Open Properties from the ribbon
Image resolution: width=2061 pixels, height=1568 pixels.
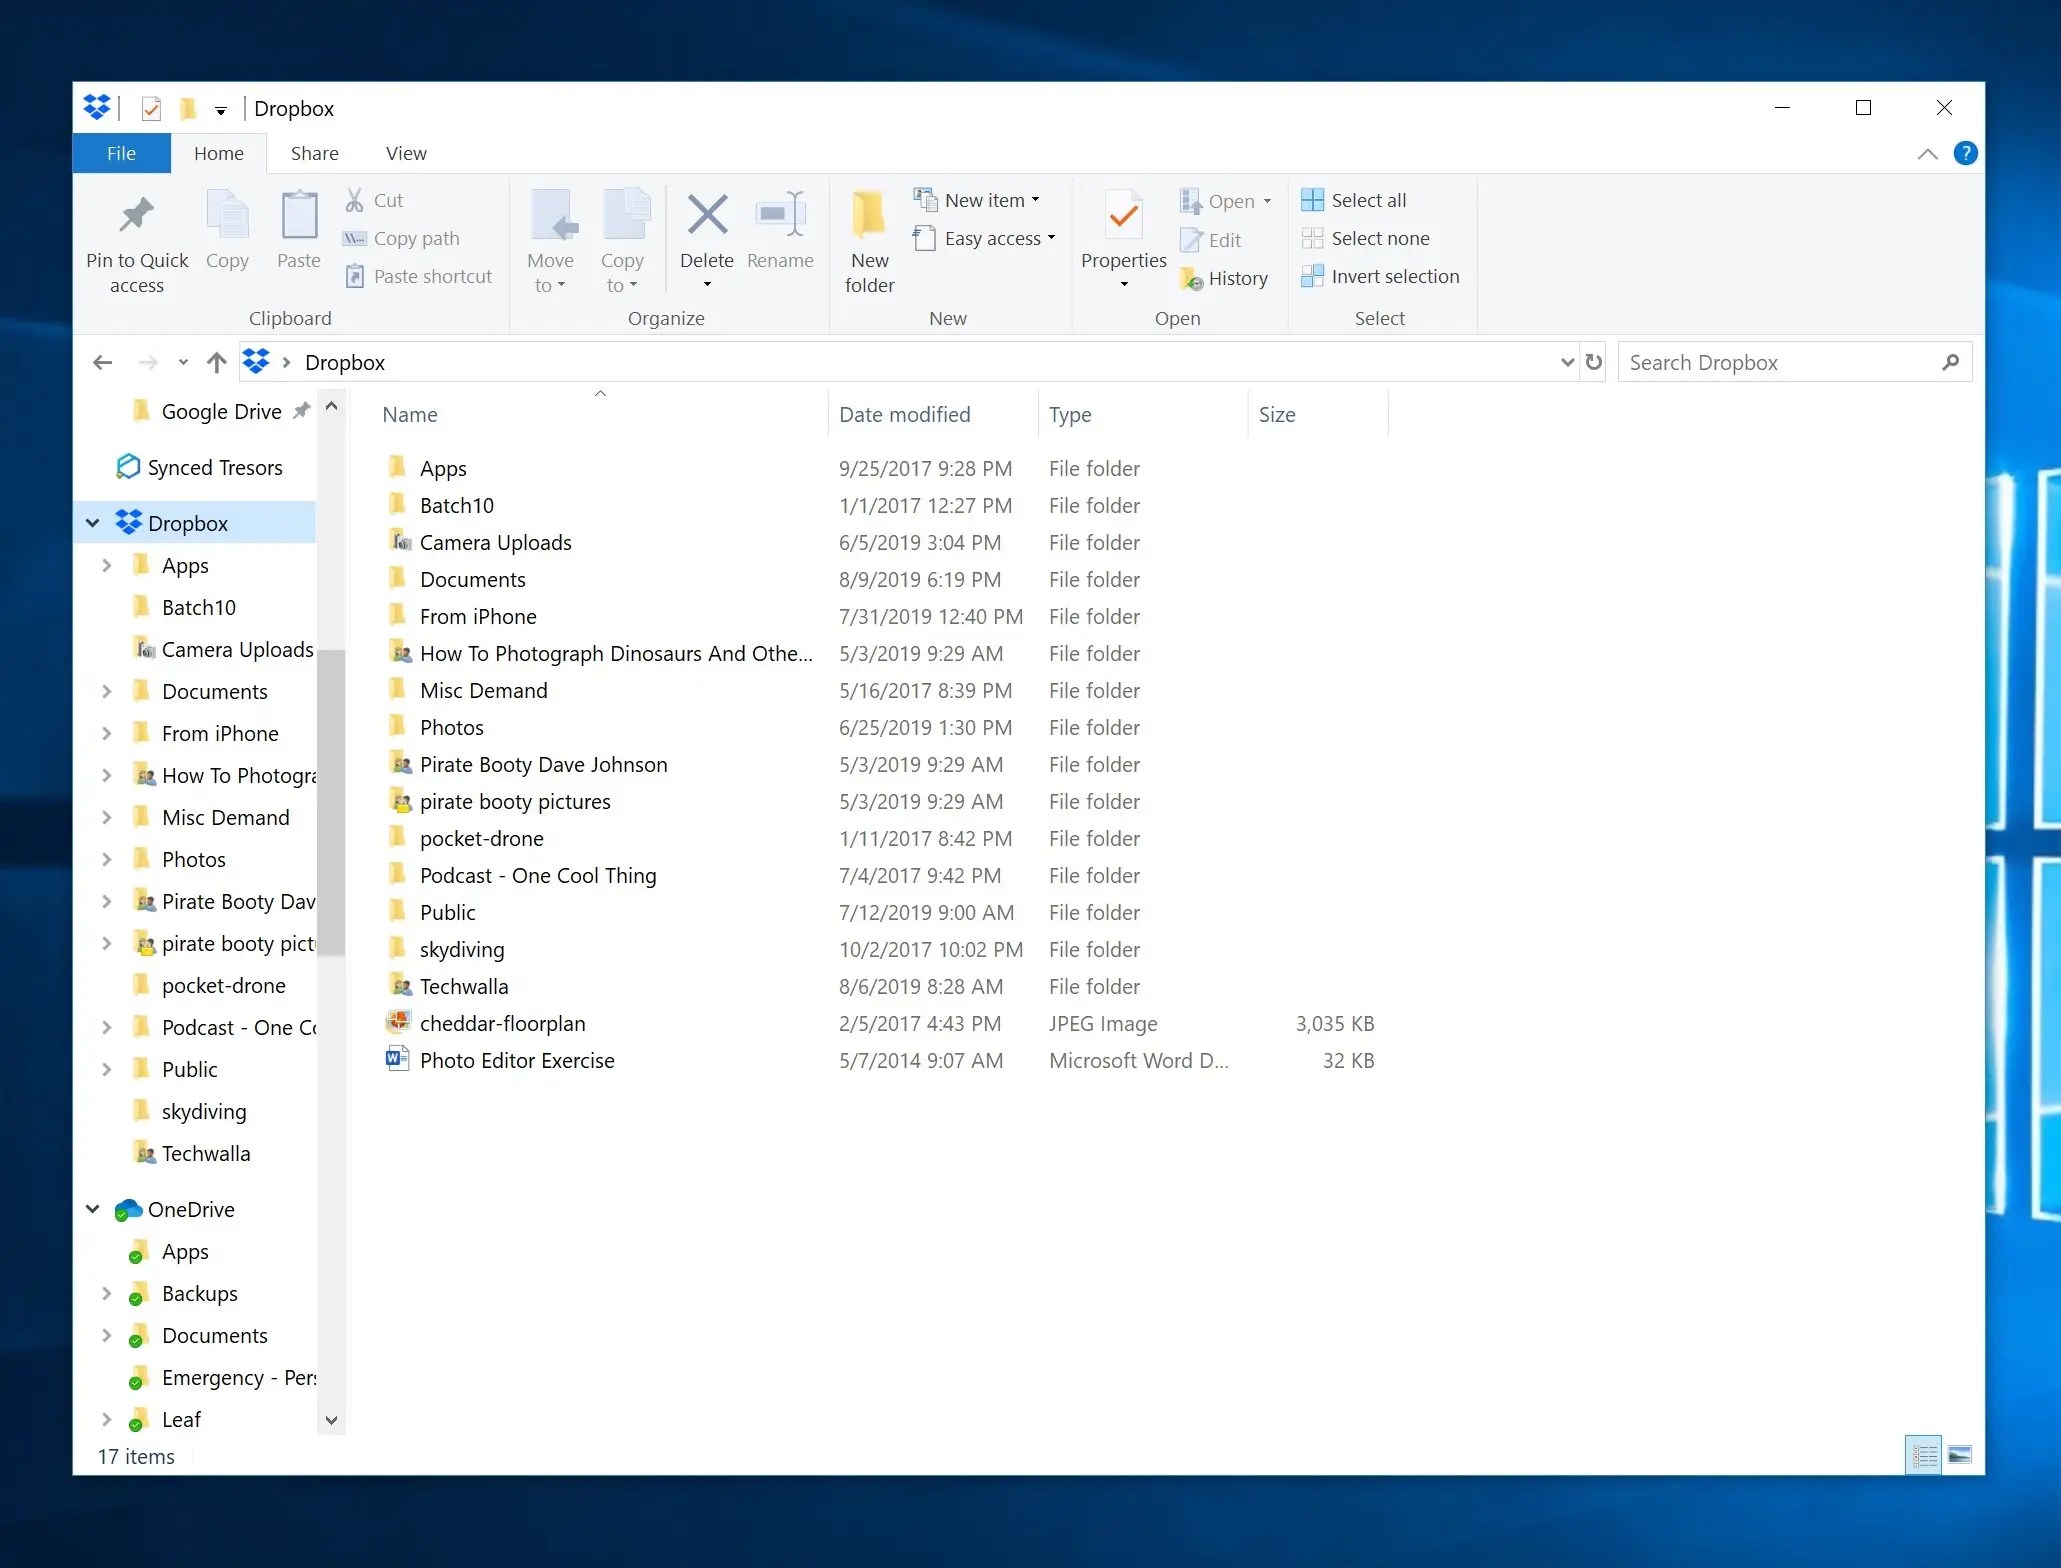[x=1122, y=230]
